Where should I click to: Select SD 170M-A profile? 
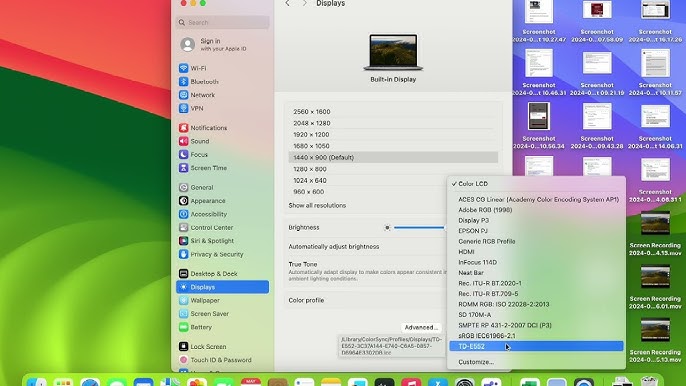tap(536, 315)
